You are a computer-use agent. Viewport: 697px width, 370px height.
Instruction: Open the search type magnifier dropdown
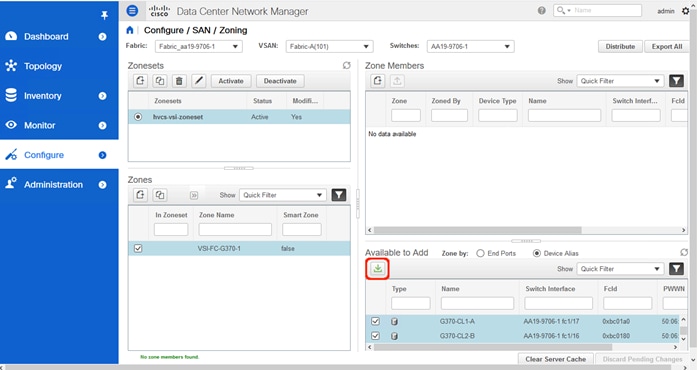(x=563, y=10)
